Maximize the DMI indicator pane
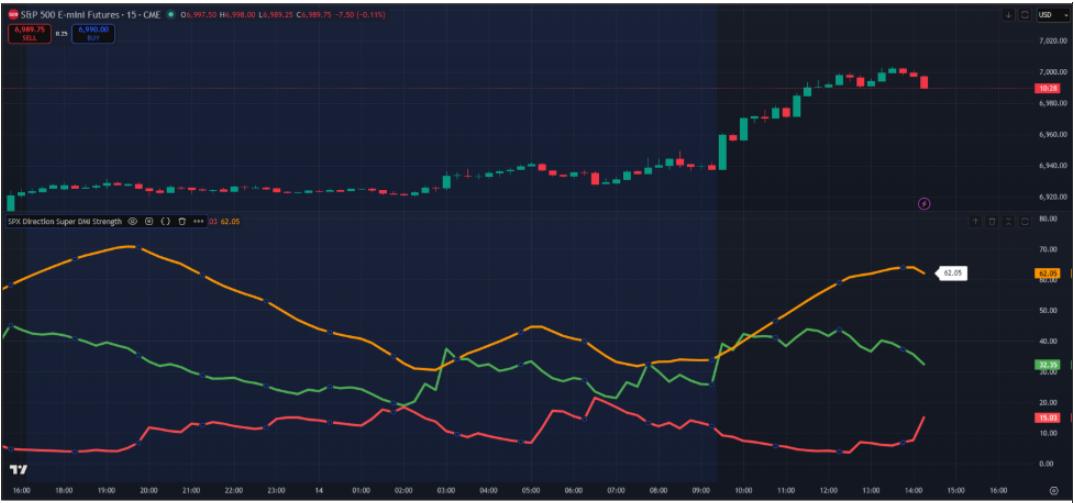Viewport: 1075px width, 503px height. [1025, 221]
